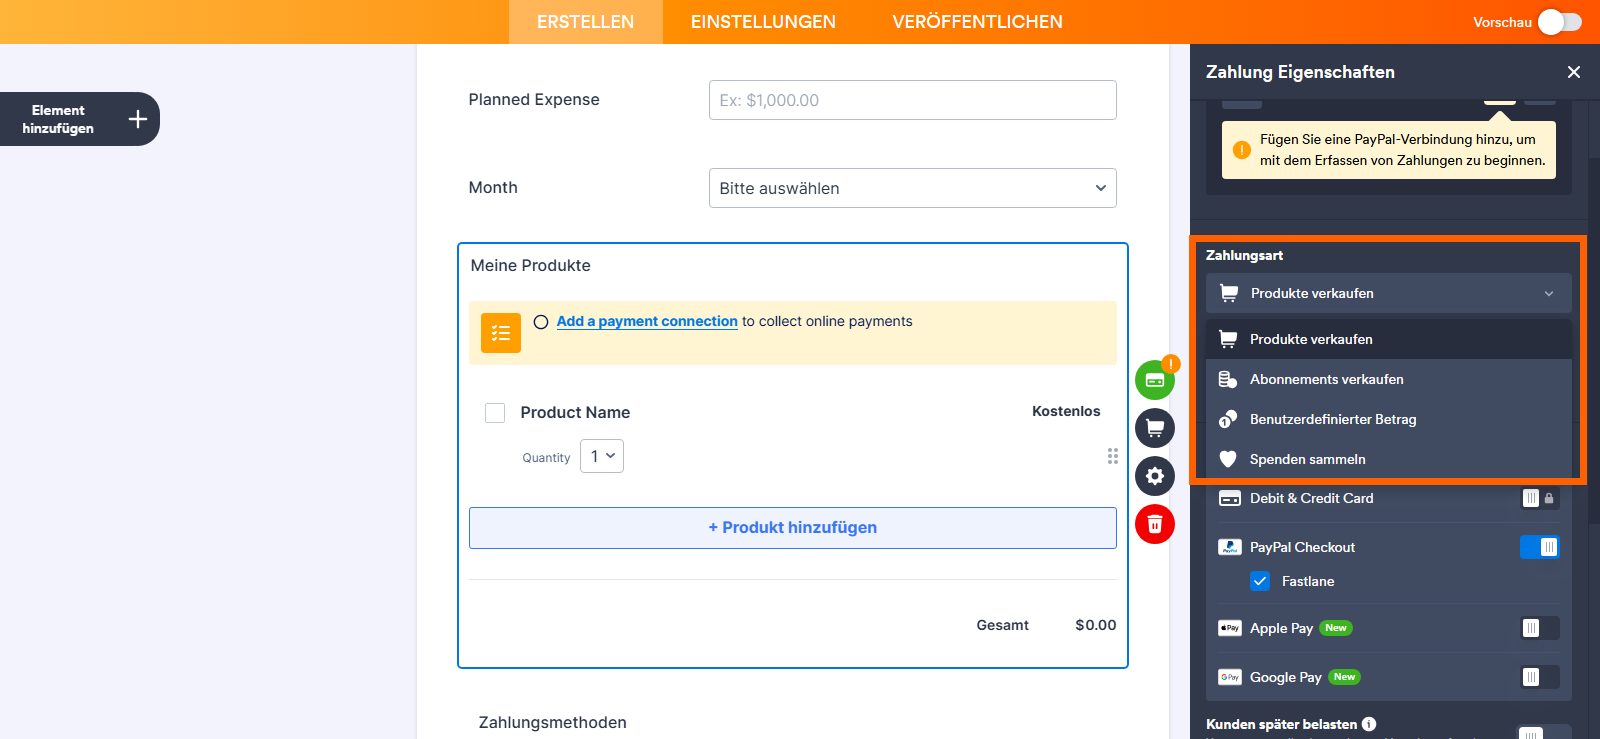Open the shopping cart payment settings icon
1600x739 pixels.
pos(1154,427)
